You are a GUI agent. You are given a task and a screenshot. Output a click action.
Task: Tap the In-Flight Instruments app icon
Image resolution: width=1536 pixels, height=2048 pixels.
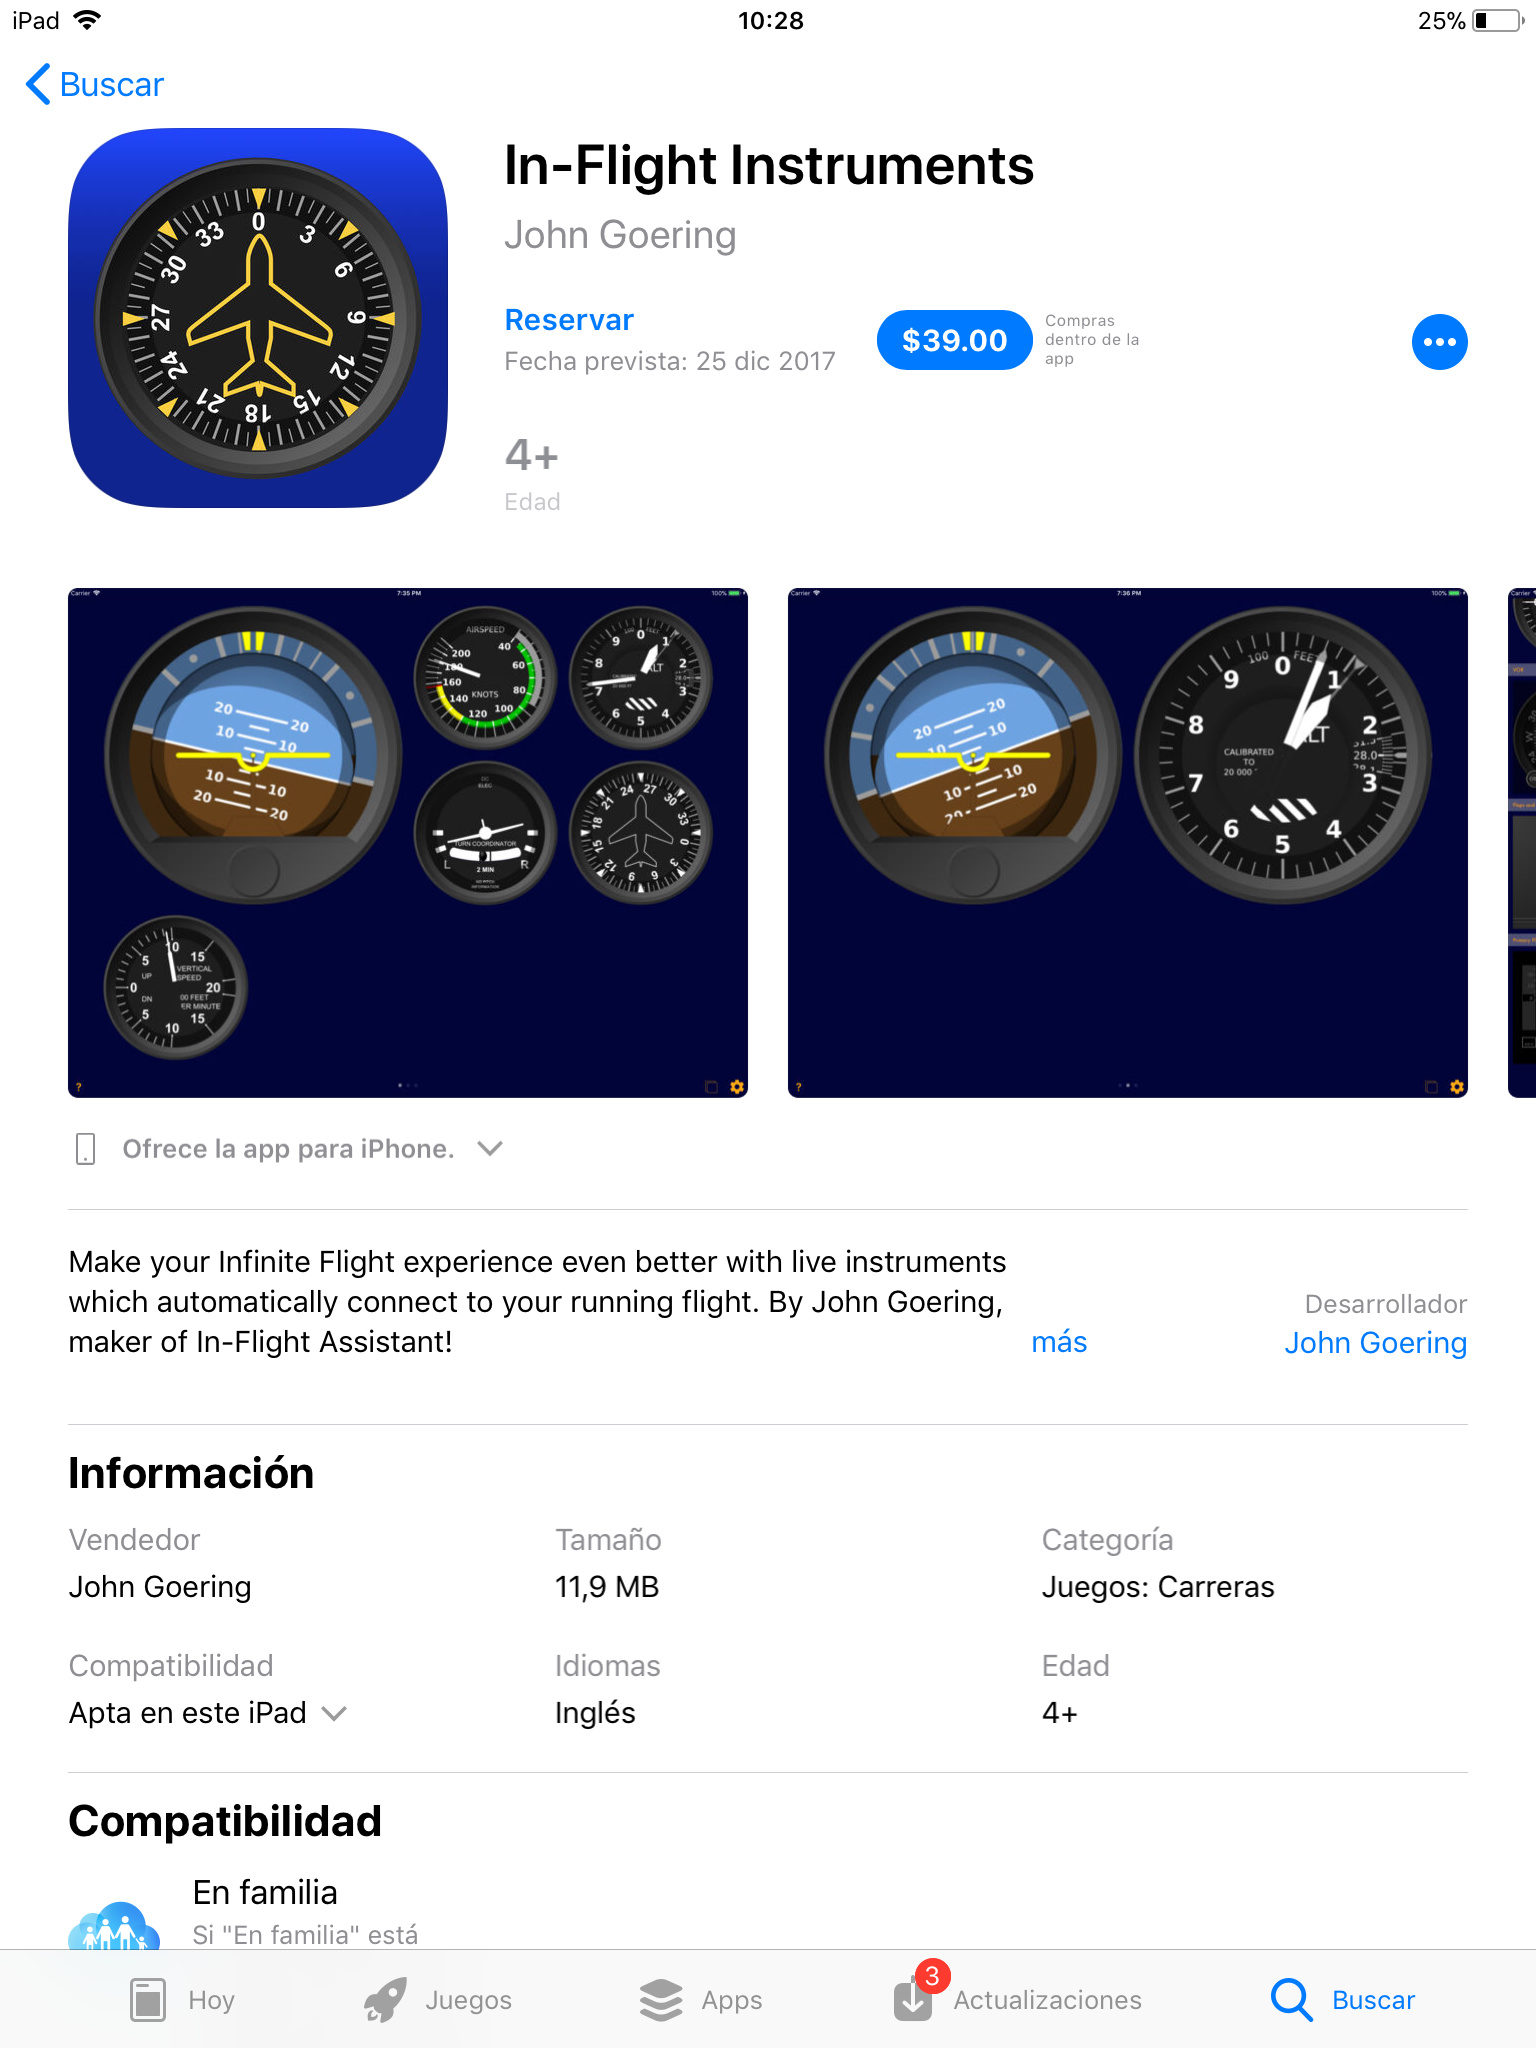(x=258, y=318)
